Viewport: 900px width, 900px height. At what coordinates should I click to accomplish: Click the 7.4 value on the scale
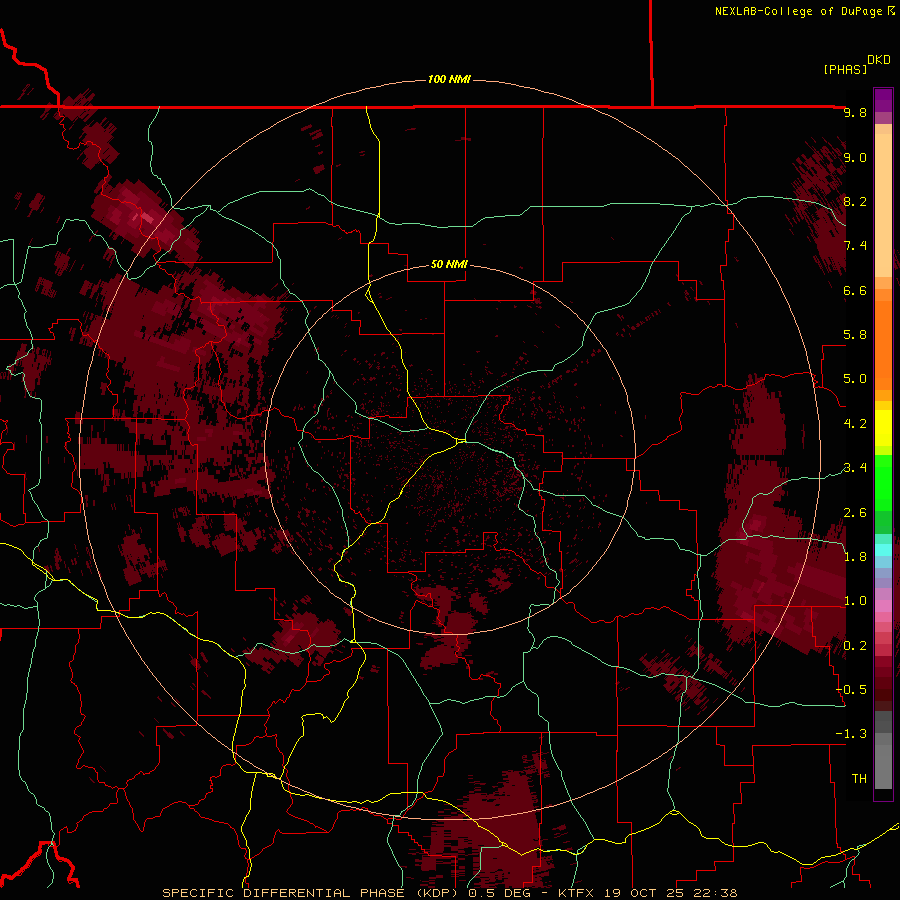click(855, 246)
